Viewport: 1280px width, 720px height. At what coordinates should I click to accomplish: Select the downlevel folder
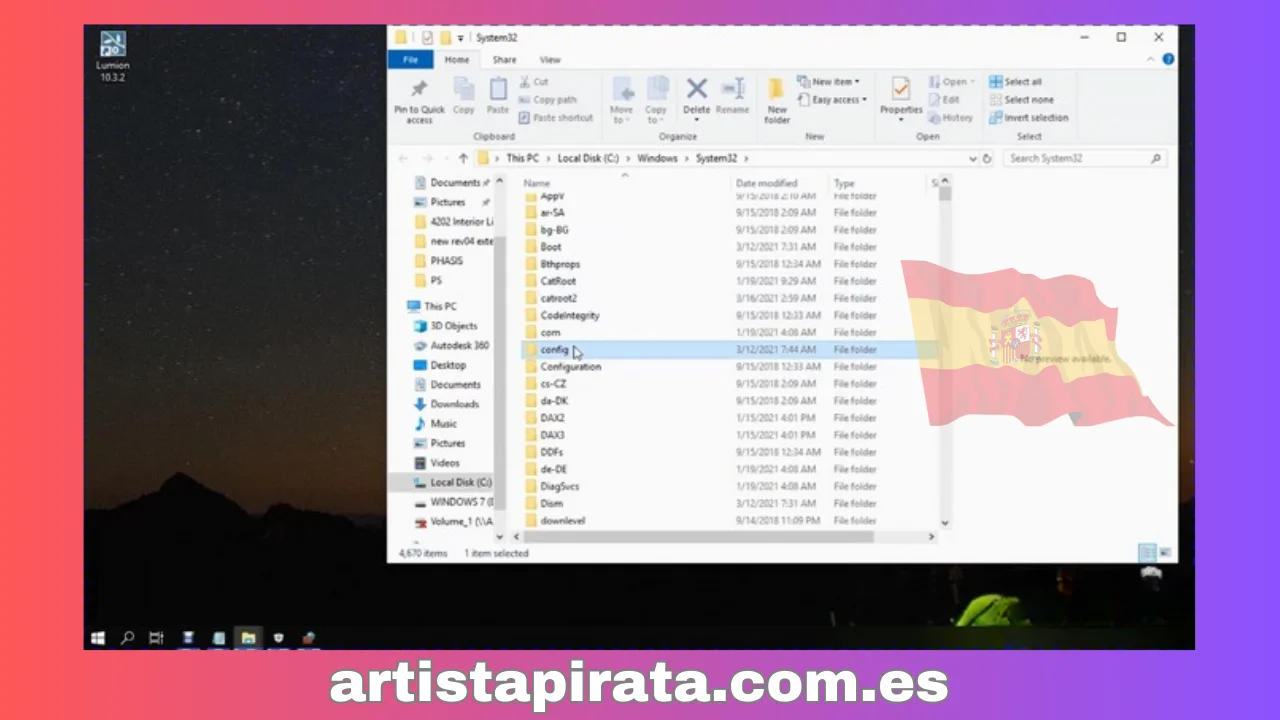coord(562,521)
